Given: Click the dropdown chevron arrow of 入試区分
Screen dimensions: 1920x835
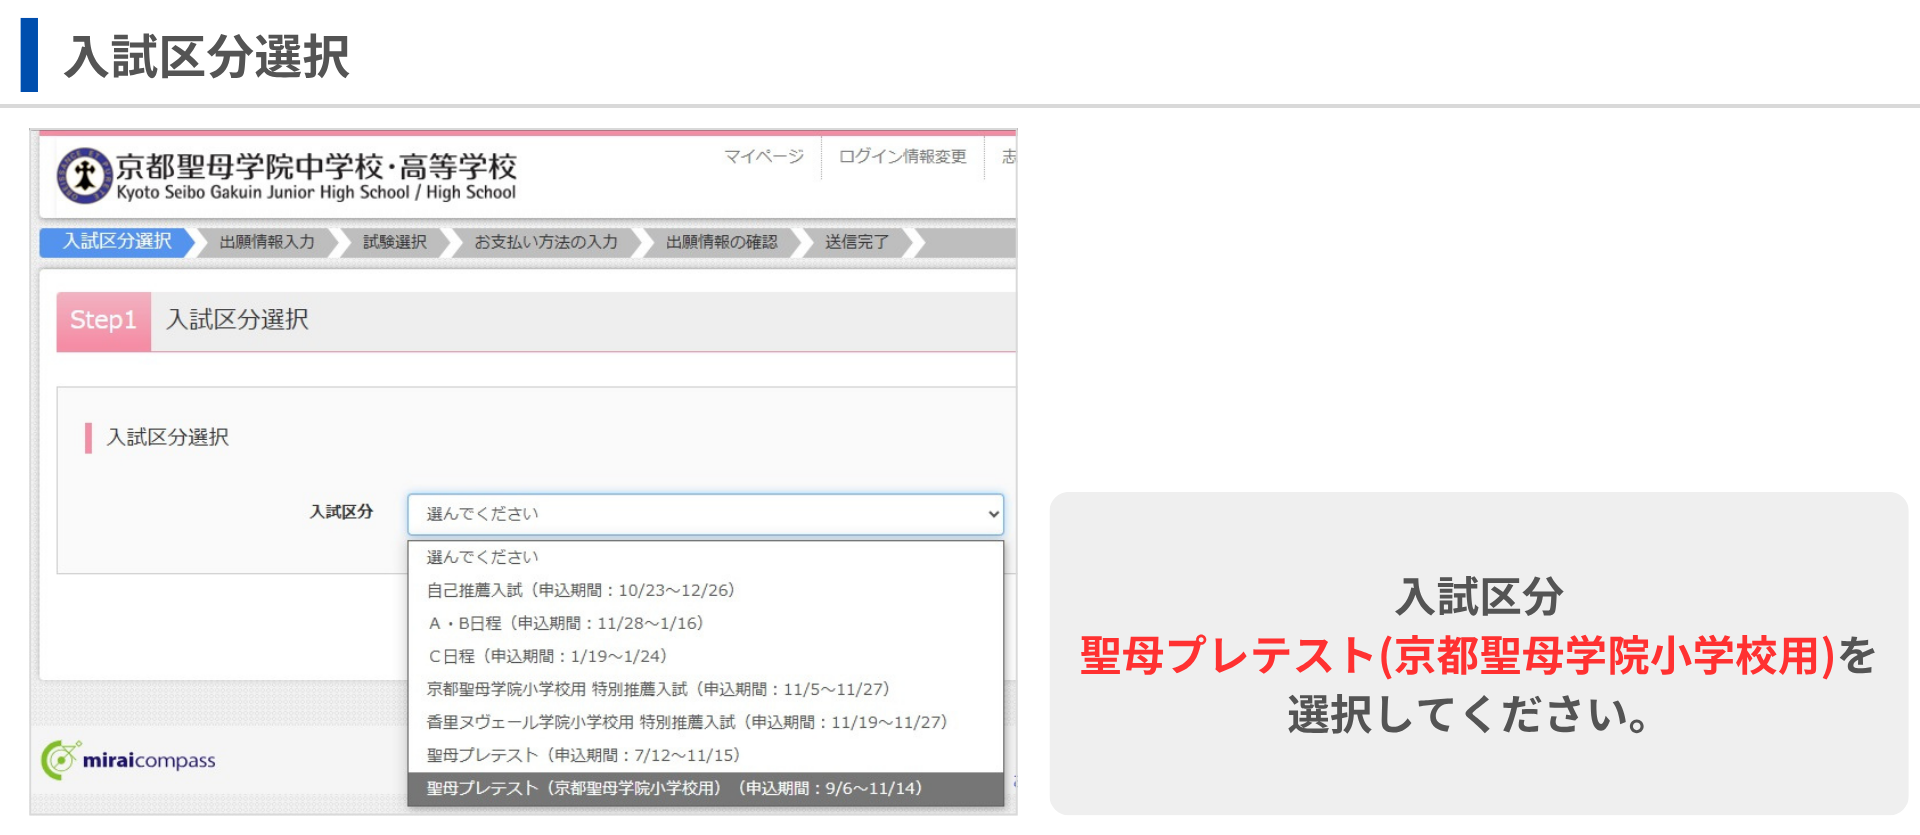Looking at the screenshot, I should pos(993,514).
